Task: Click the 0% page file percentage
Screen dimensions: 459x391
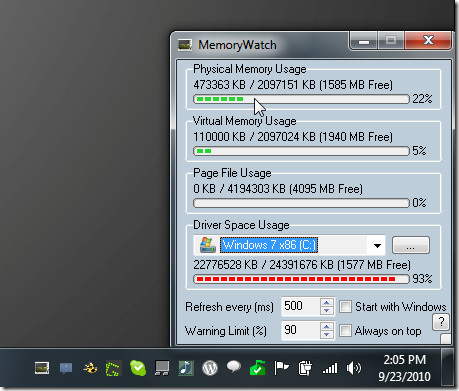Action: 419,203
